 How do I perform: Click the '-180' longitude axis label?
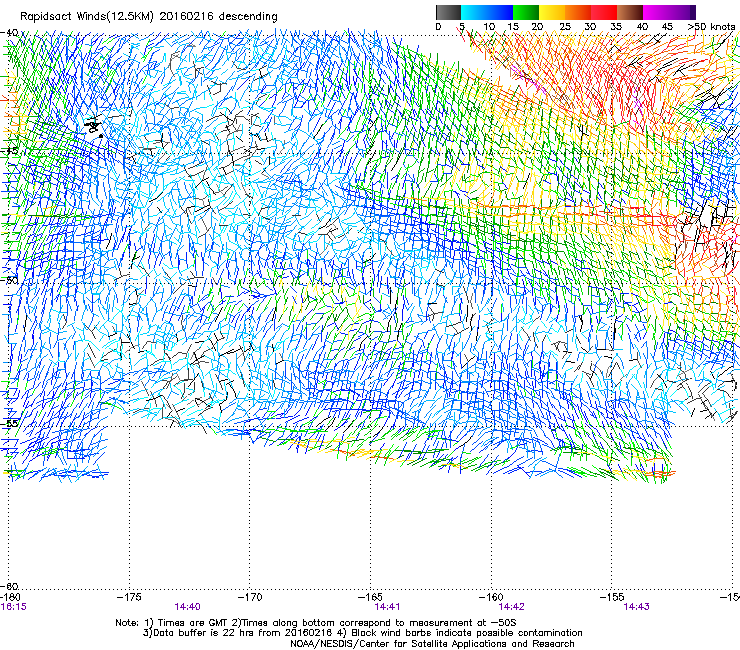click(x=10, y=598)
